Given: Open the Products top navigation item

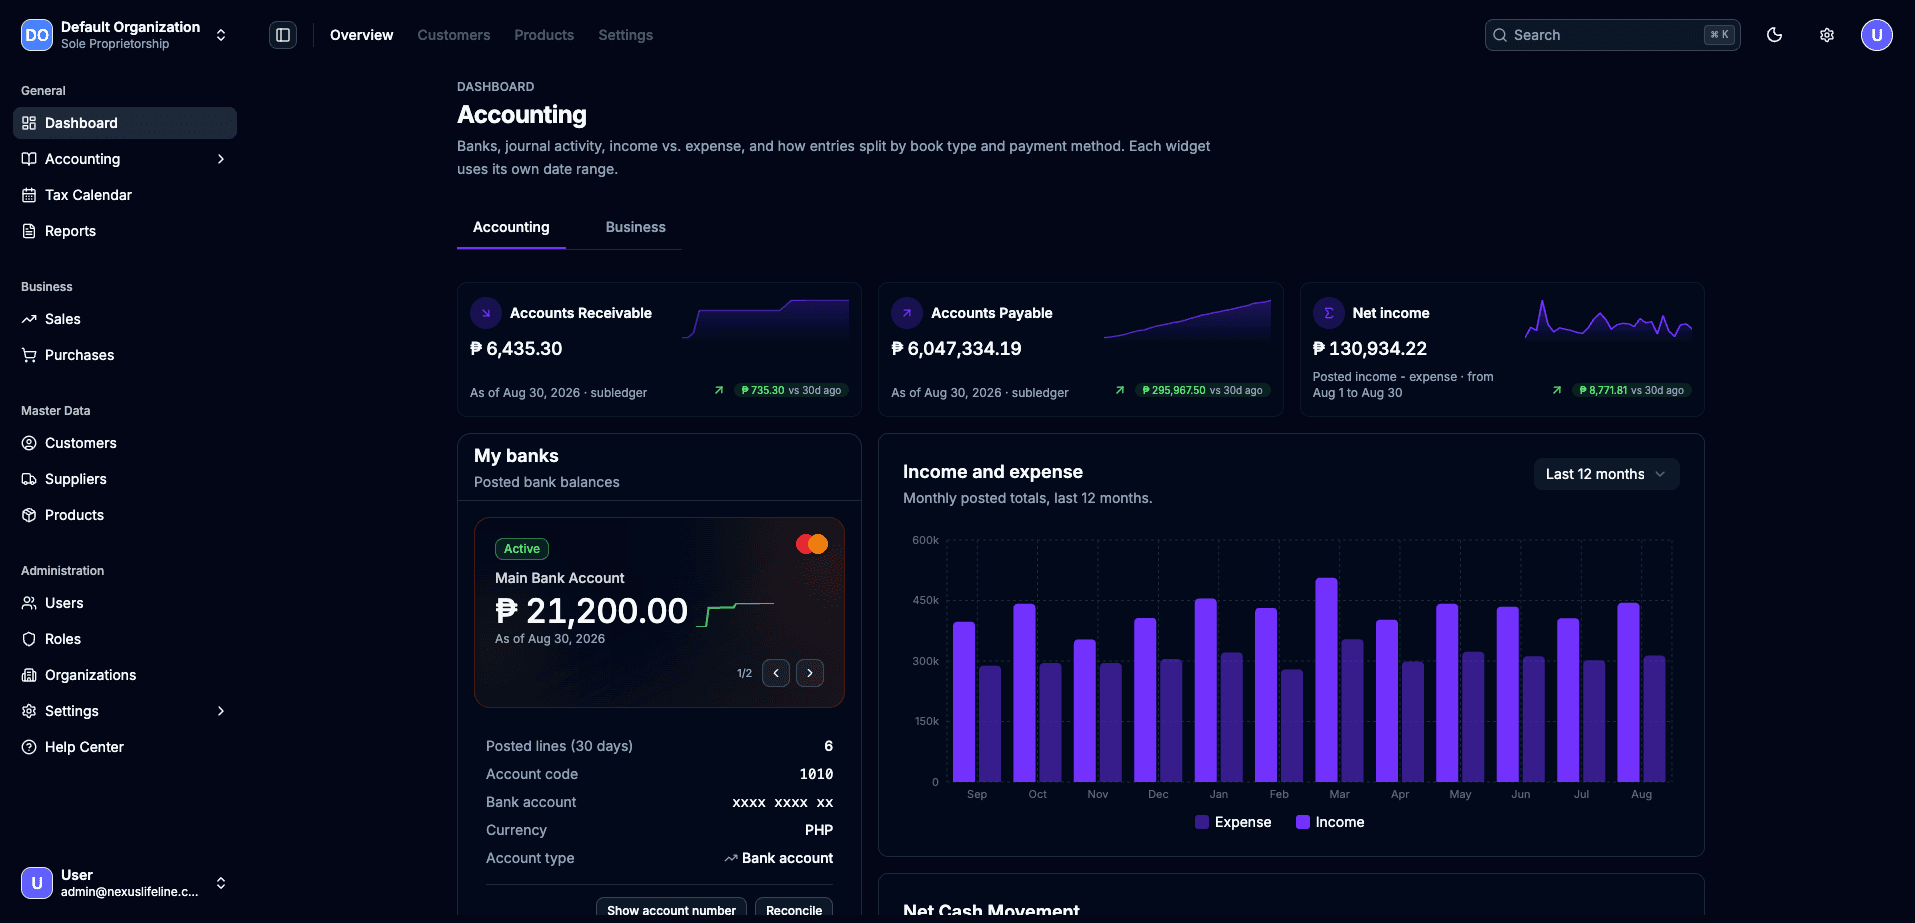Looking at the screenshot, I should pyautogui.click(x=544, y=35).
